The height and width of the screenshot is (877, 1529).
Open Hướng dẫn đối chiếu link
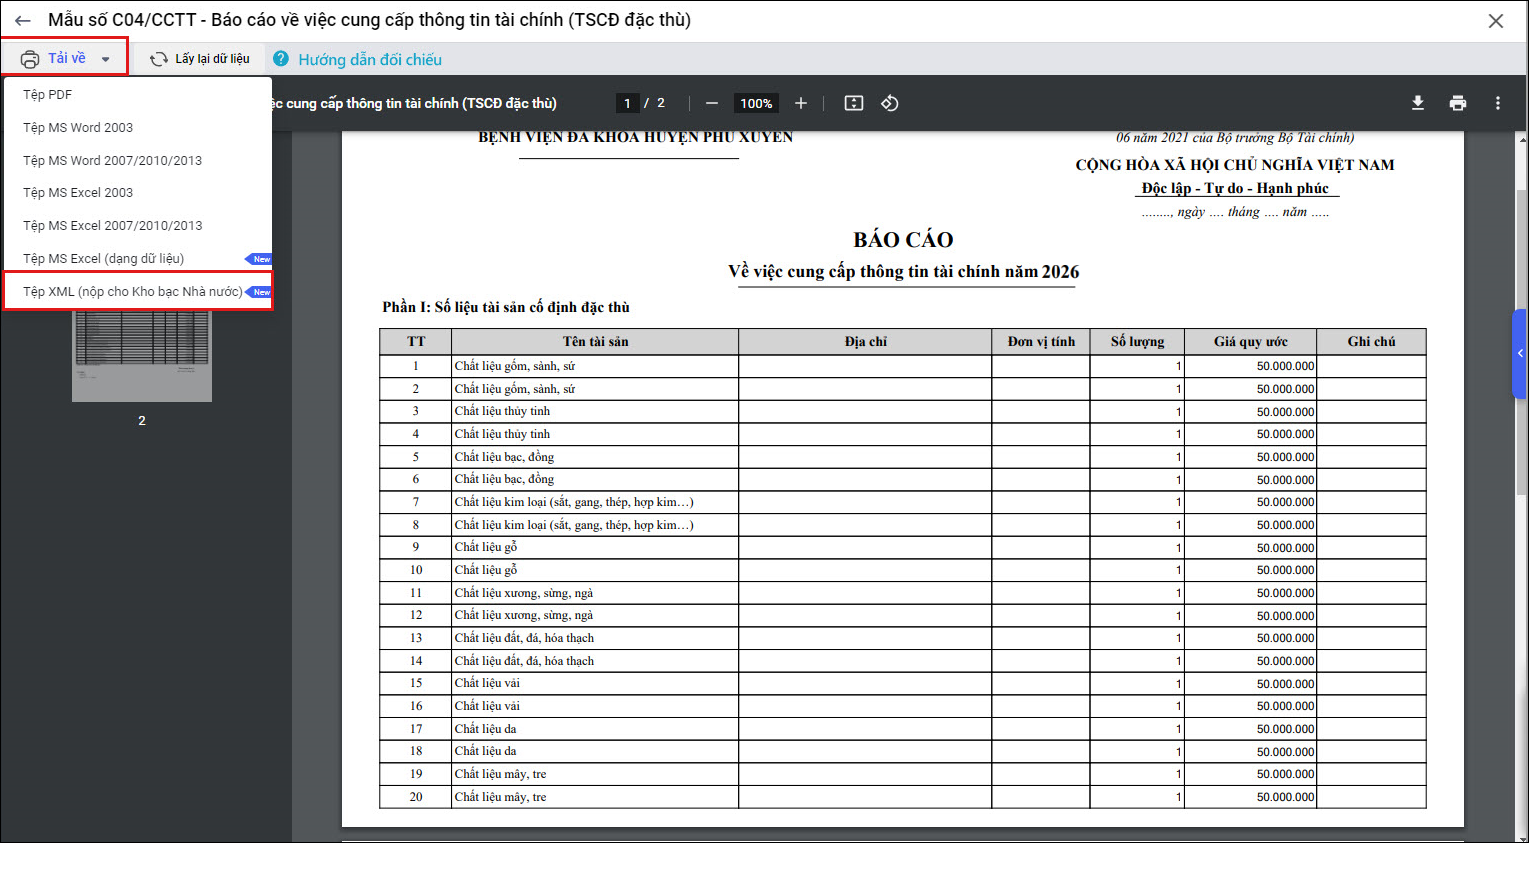tap(370, 60)
